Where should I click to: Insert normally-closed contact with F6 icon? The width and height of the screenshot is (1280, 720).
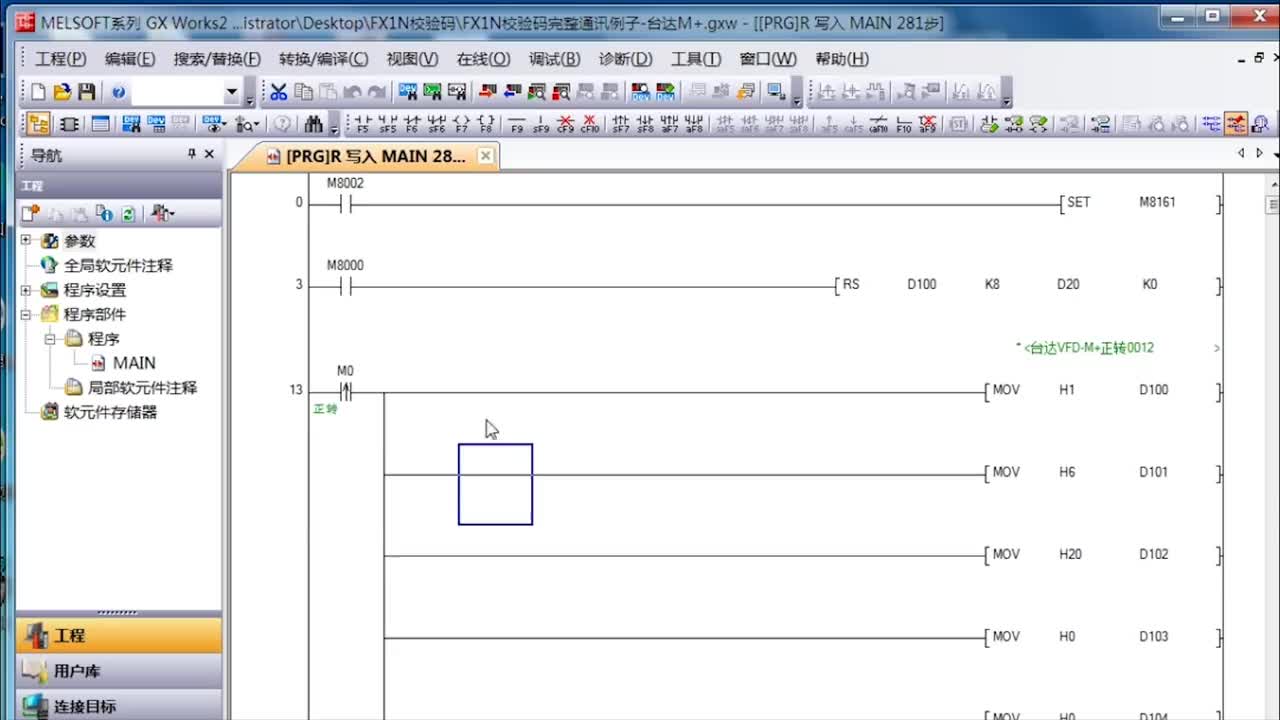411,124
